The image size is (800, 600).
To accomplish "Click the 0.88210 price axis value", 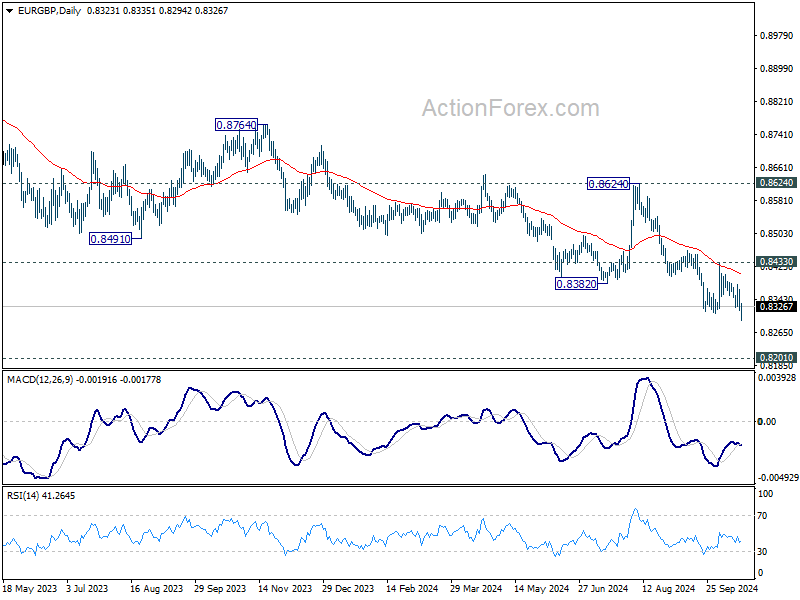I will (x=777, y=102).
